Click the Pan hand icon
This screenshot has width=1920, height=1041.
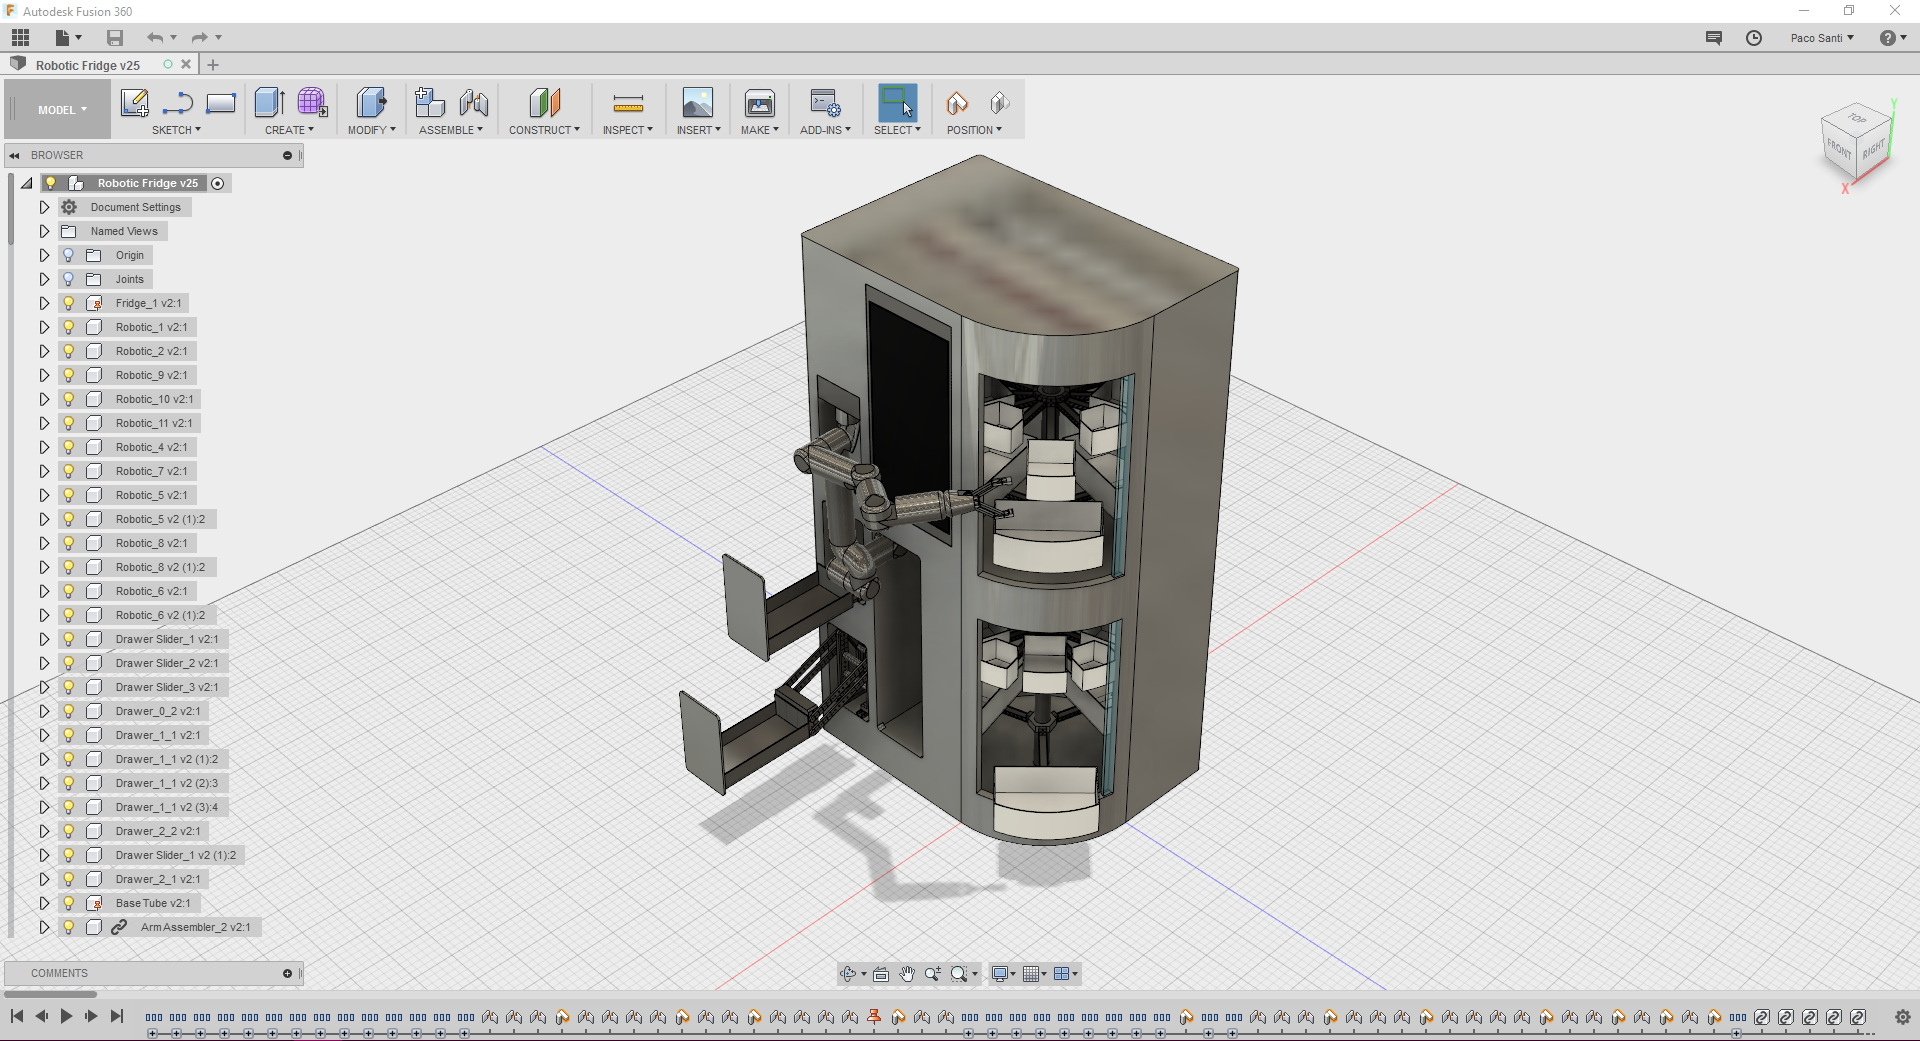(907, 974)
